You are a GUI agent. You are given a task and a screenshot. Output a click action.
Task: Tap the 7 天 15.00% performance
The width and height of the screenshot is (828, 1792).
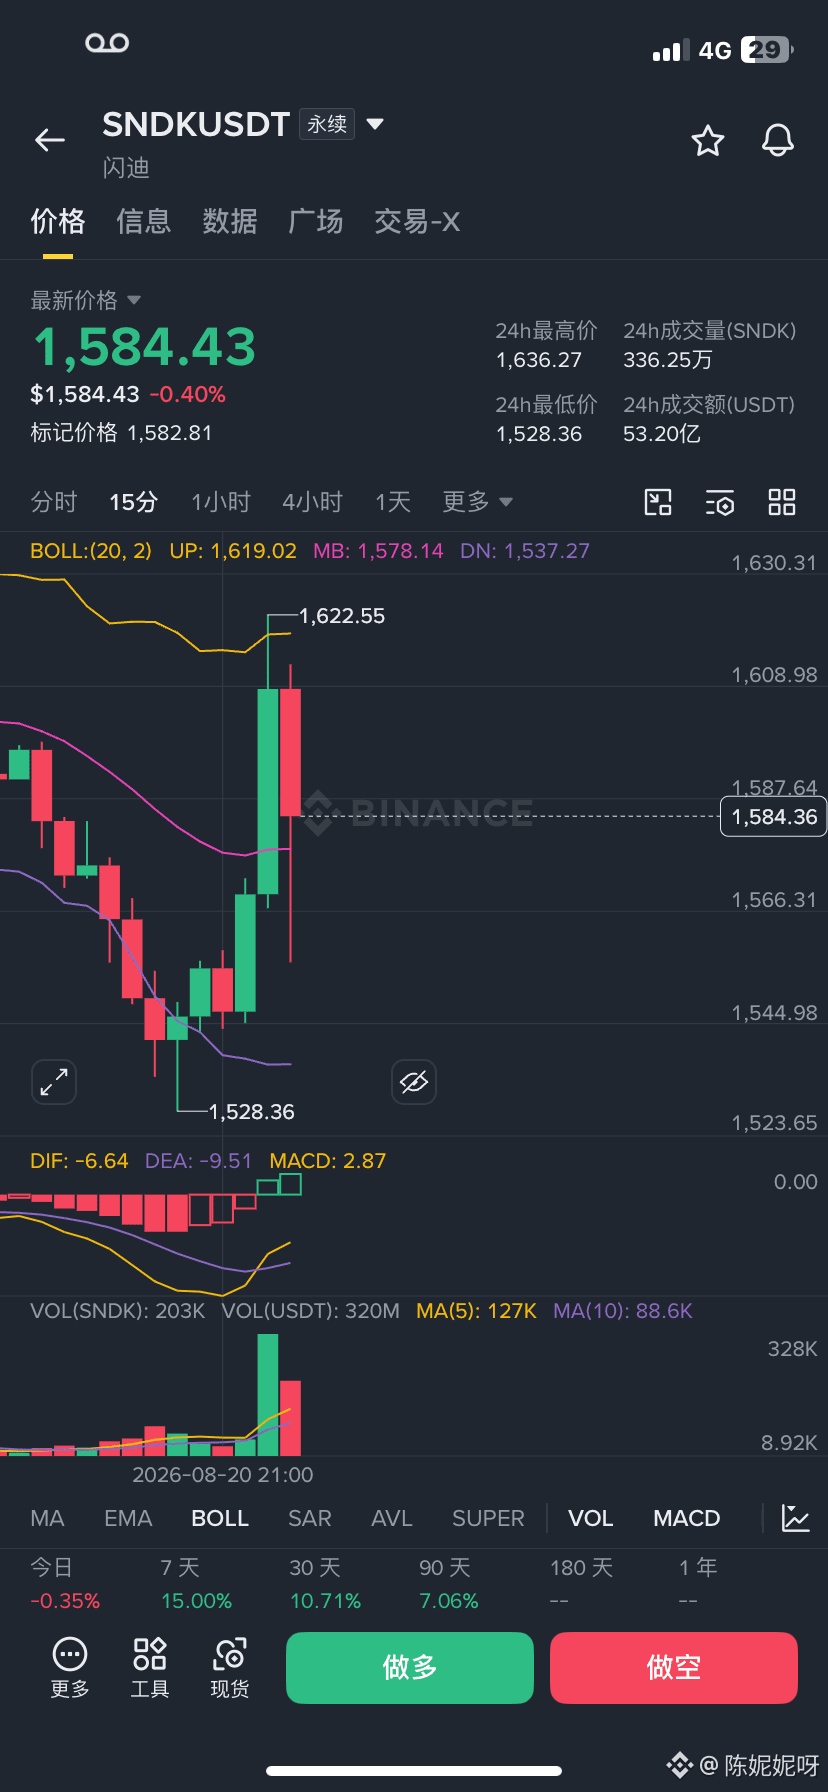196,1584
